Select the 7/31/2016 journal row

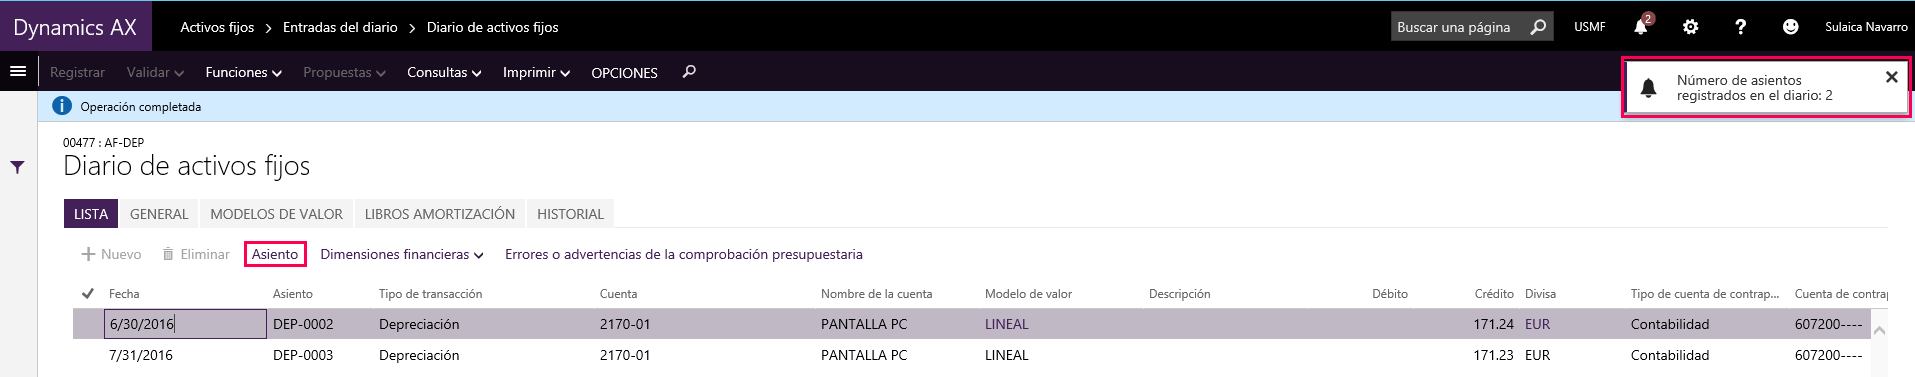click(972, 355)
